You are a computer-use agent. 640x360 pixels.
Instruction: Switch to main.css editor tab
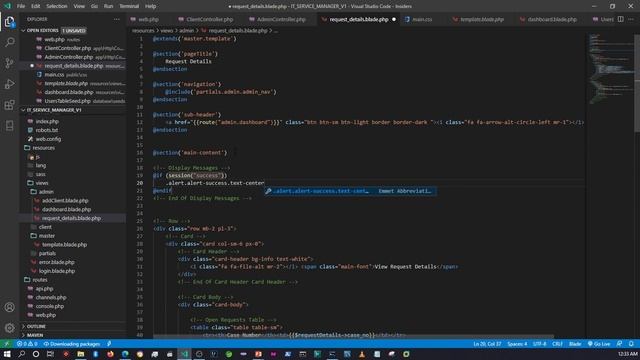[x=422, y=19]
